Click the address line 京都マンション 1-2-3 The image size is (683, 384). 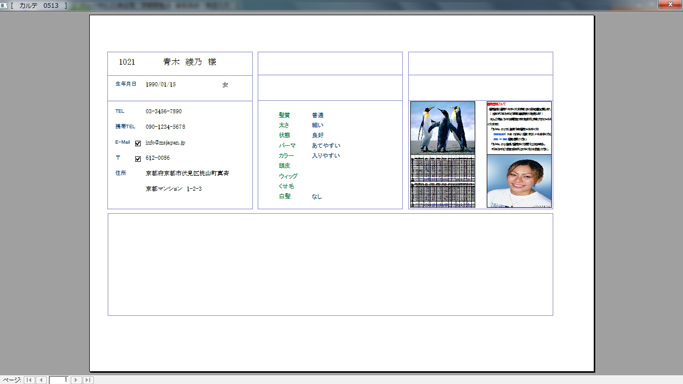(x=174, y=189)
